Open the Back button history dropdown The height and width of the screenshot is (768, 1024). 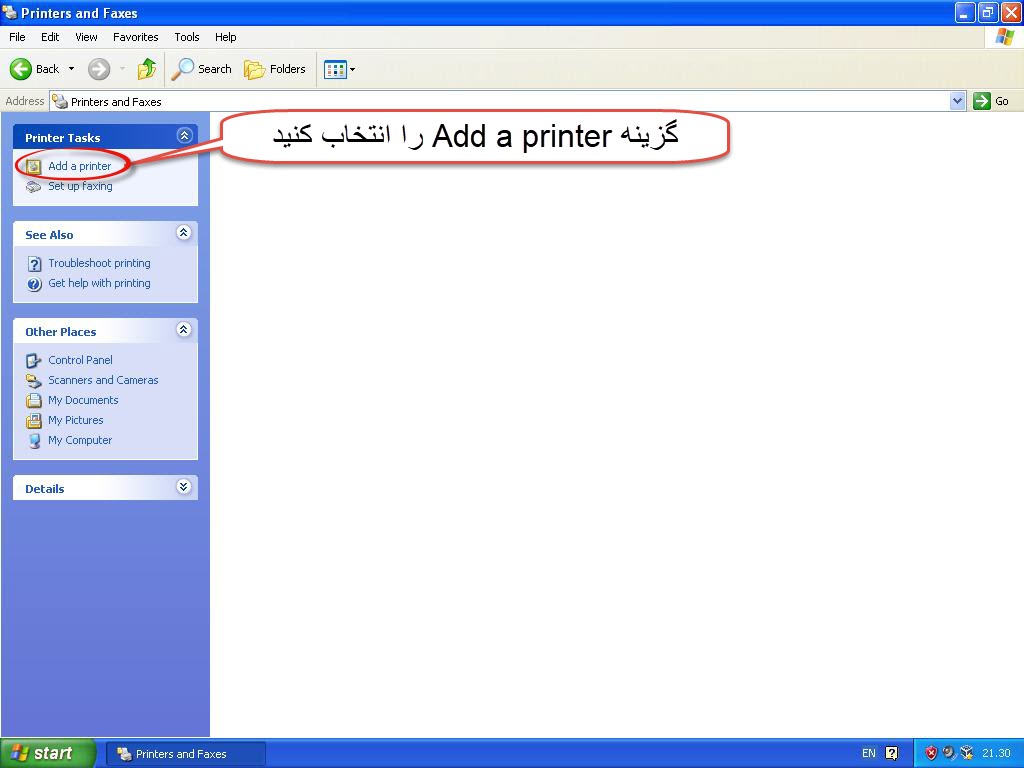click(x=71, y=69)
